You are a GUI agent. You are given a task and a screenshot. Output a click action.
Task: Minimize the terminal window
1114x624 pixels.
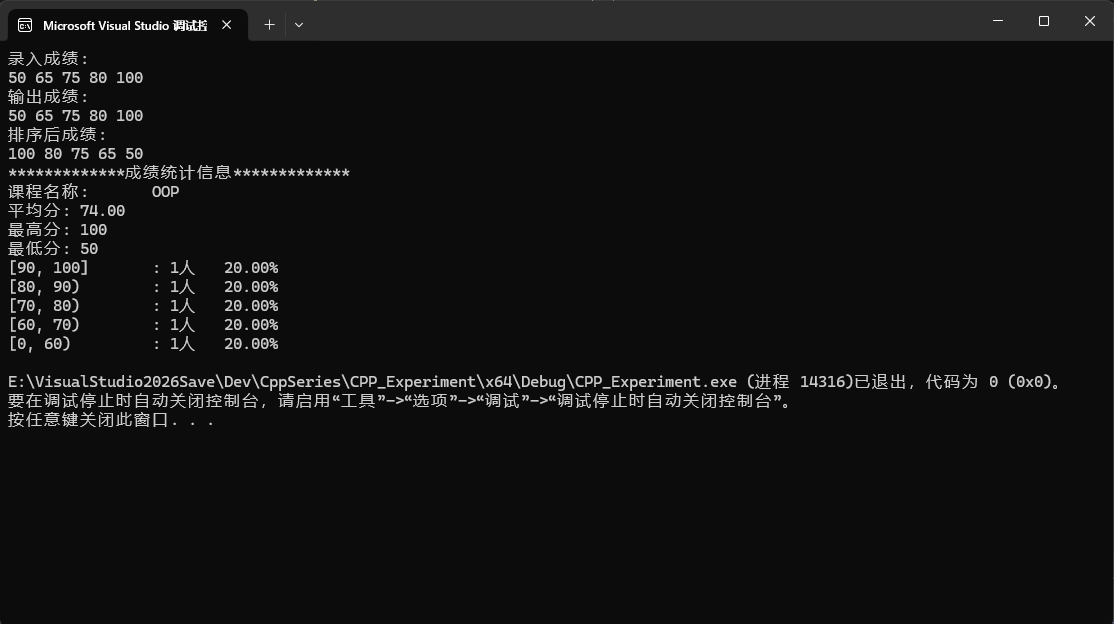(997, 21)
